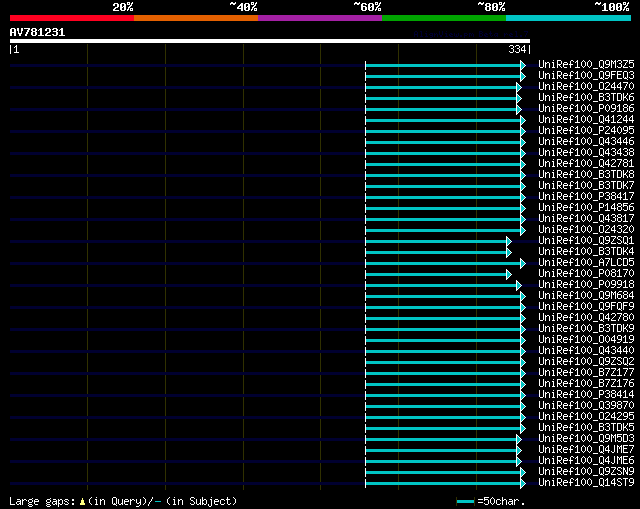Screen dimensions: 640x509
Task: Select UniRef100_Q9M5D3 label
Action: [x=586, y=439]
